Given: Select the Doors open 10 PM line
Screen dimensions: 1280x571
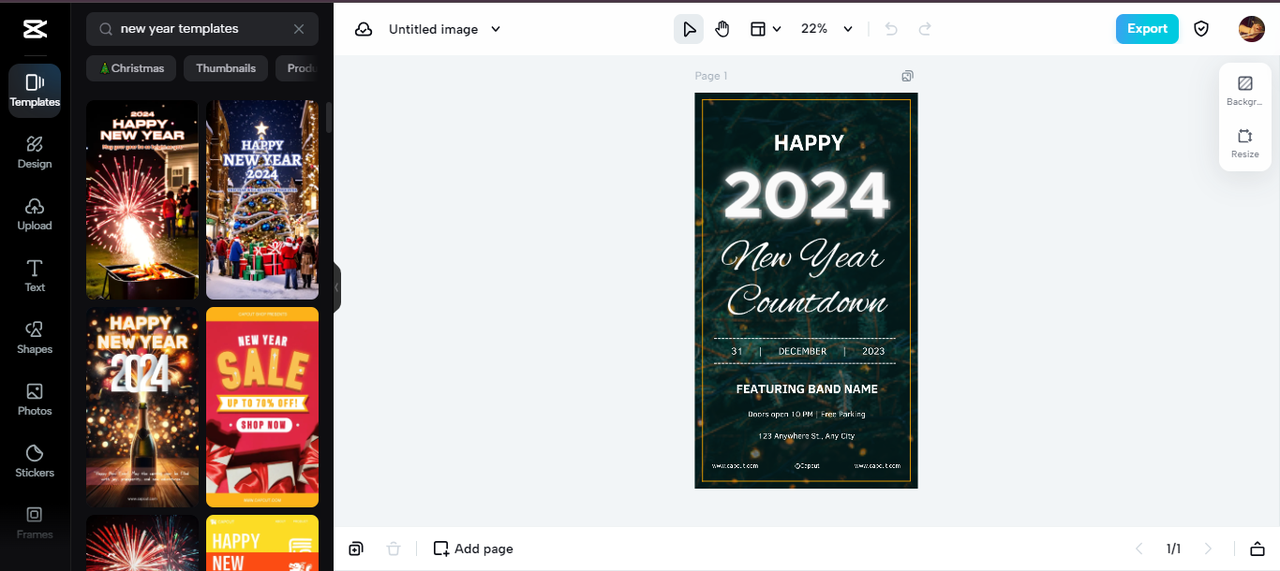Looking at the screenshot, I should (807, 414).
